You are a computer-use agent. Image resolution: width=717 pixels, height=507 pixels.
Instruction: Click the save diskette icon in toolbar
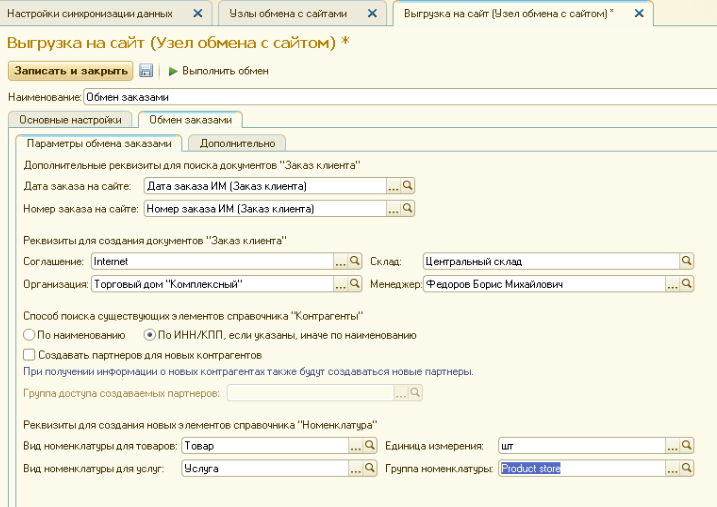[x=146, y=71]
